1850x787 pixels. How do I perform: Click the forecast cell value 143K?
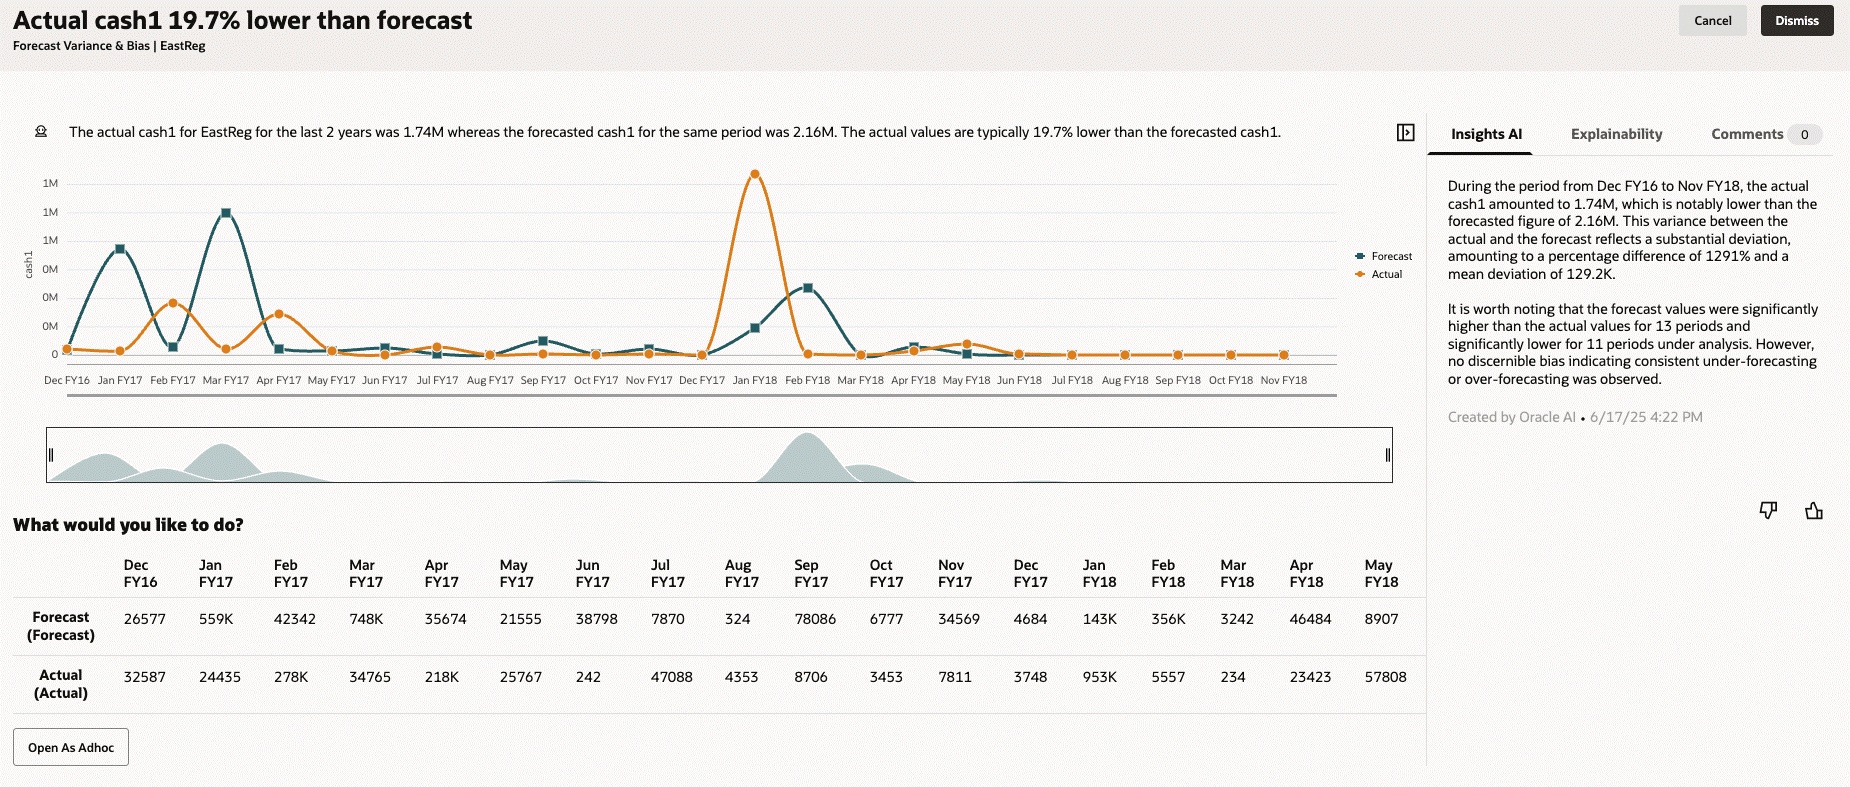click(1099, 619)
